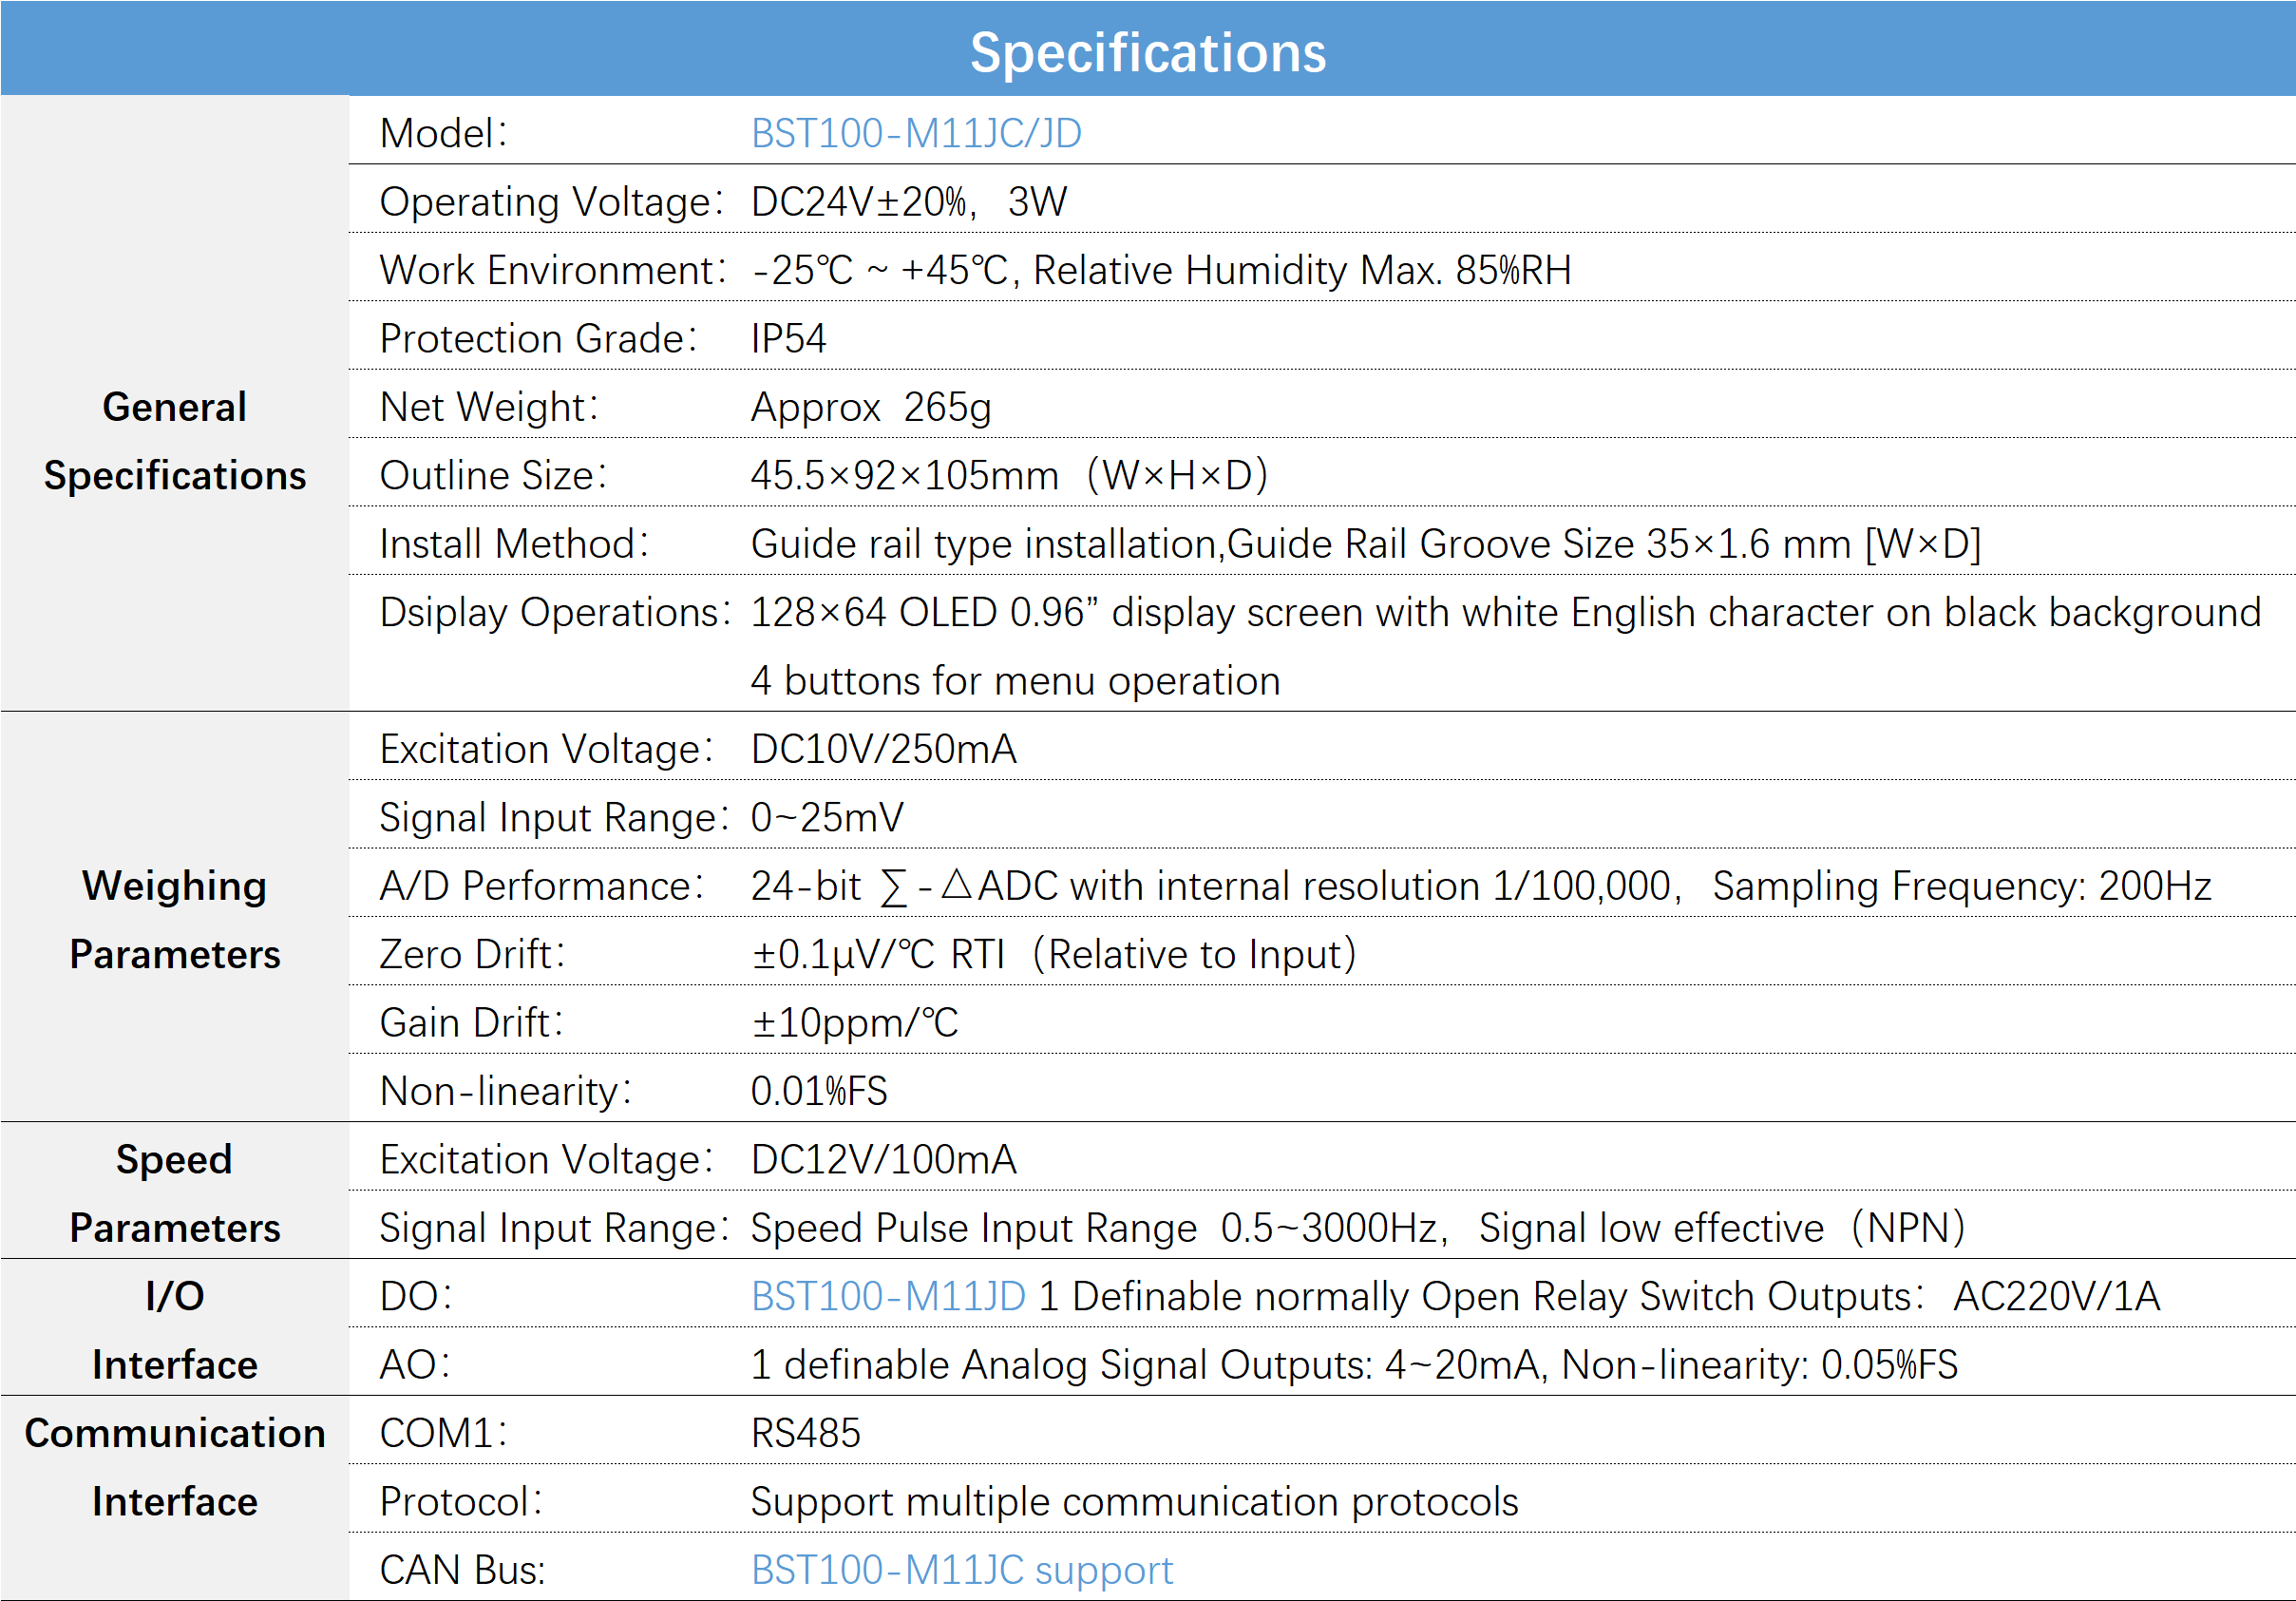Select the Communication Interface section label
Screen dimensions: 2296x1601
point(175,1467)
